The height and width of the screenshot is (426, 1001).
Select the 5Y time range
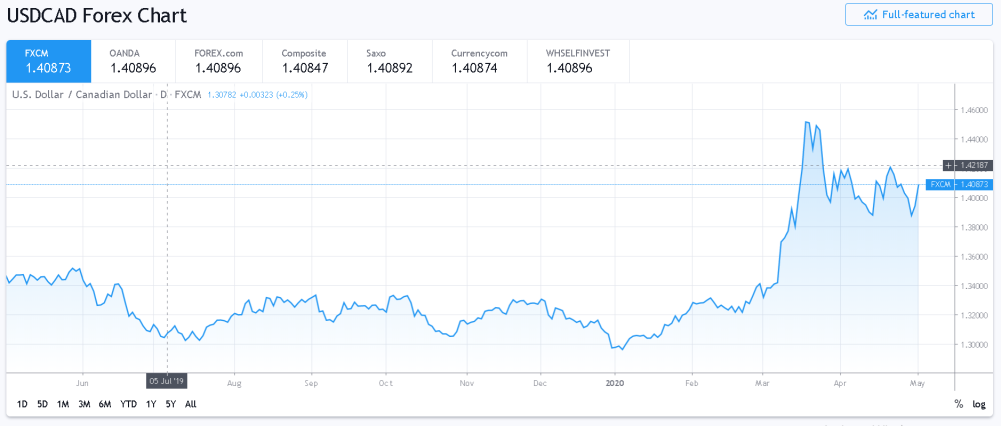click(x=170, y=404)
